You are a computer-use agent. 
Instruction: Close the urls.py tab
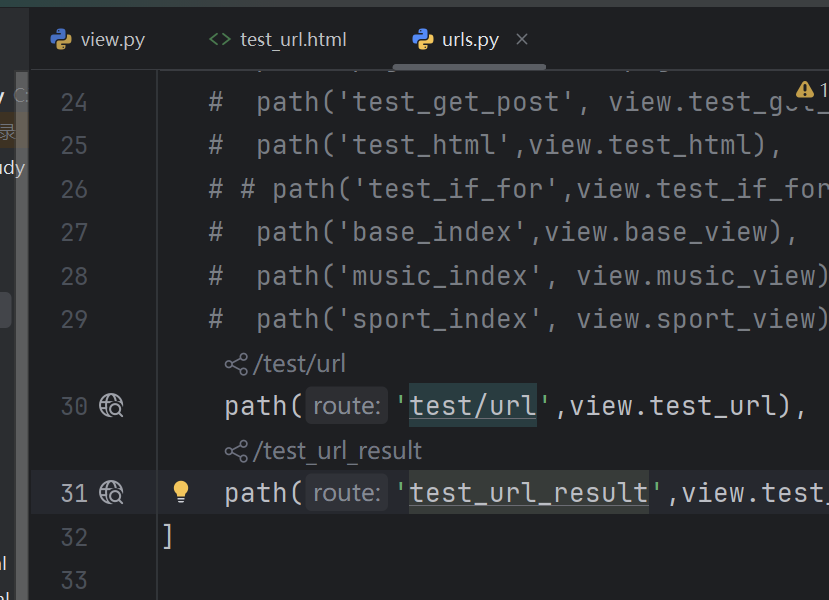[x=521, y=40]
